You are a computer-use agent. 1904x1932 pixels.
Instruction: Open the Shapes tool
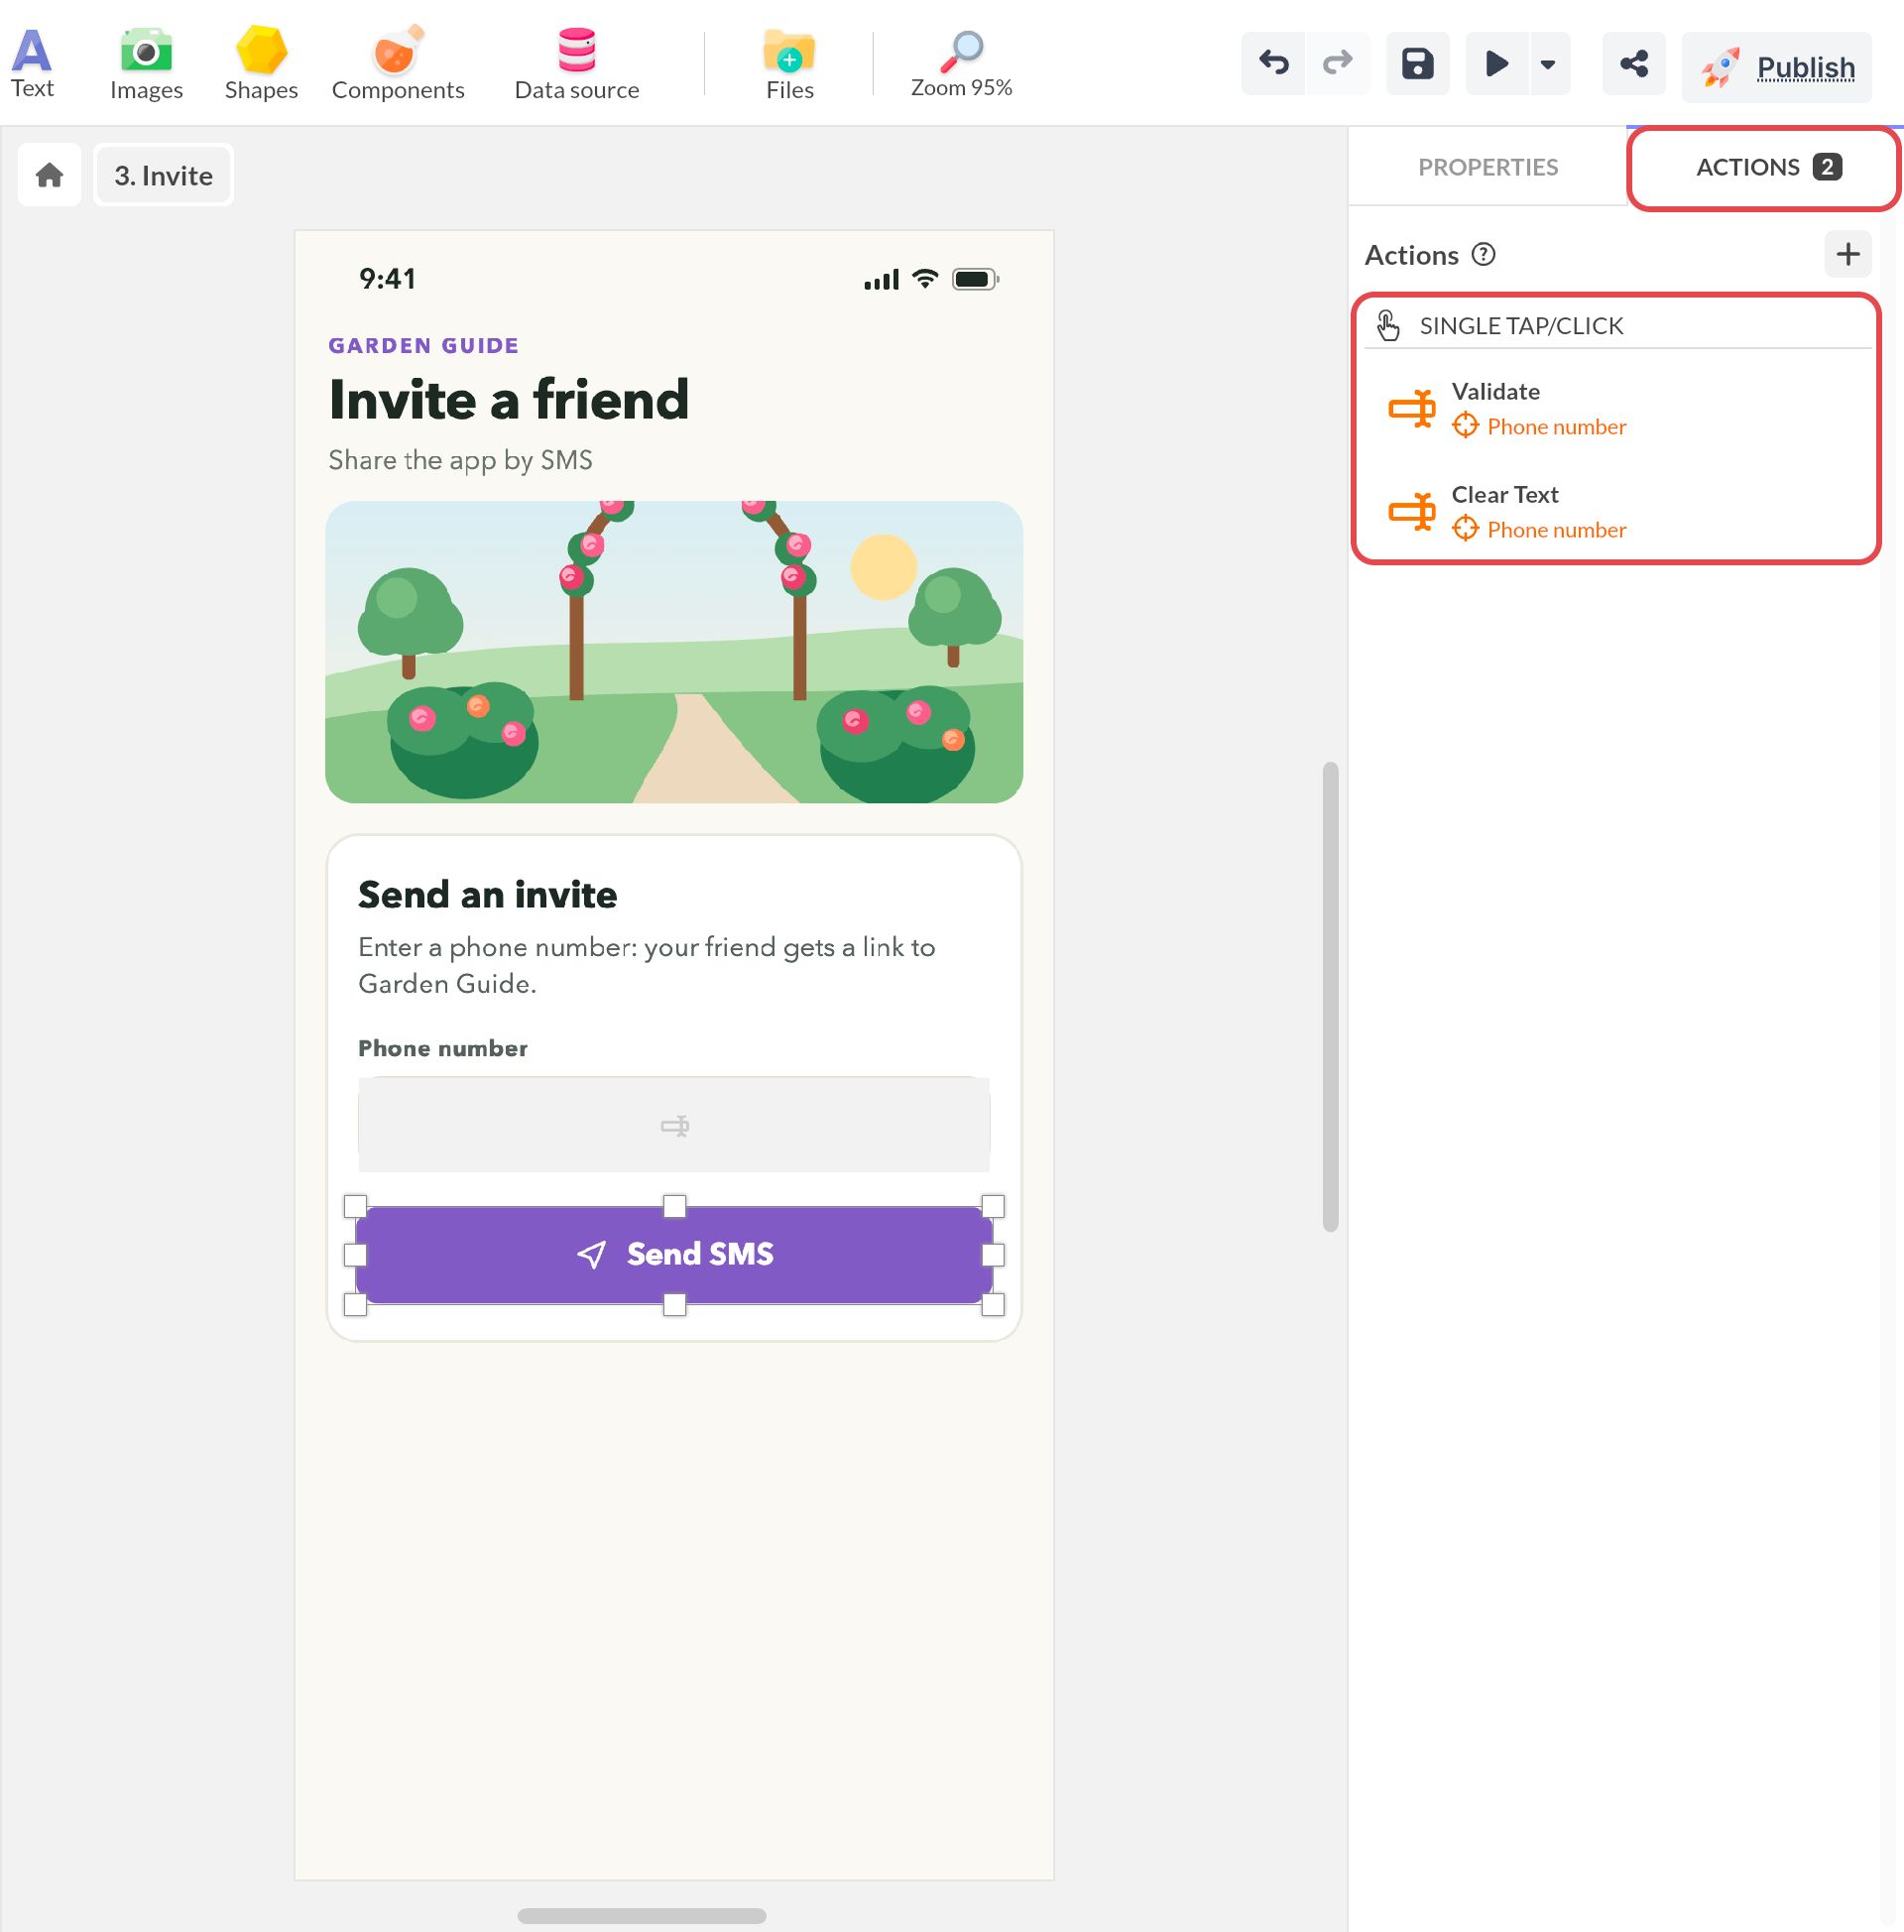261,64
